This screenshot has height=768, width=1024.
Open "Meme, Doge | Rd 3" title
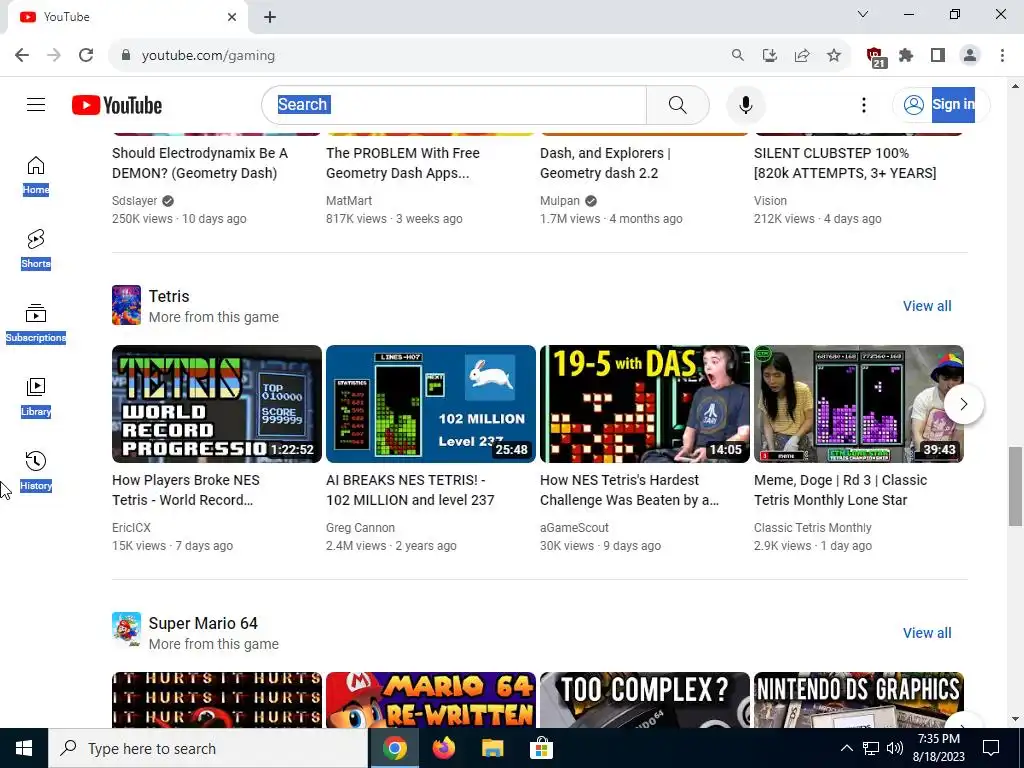[840, 490]
